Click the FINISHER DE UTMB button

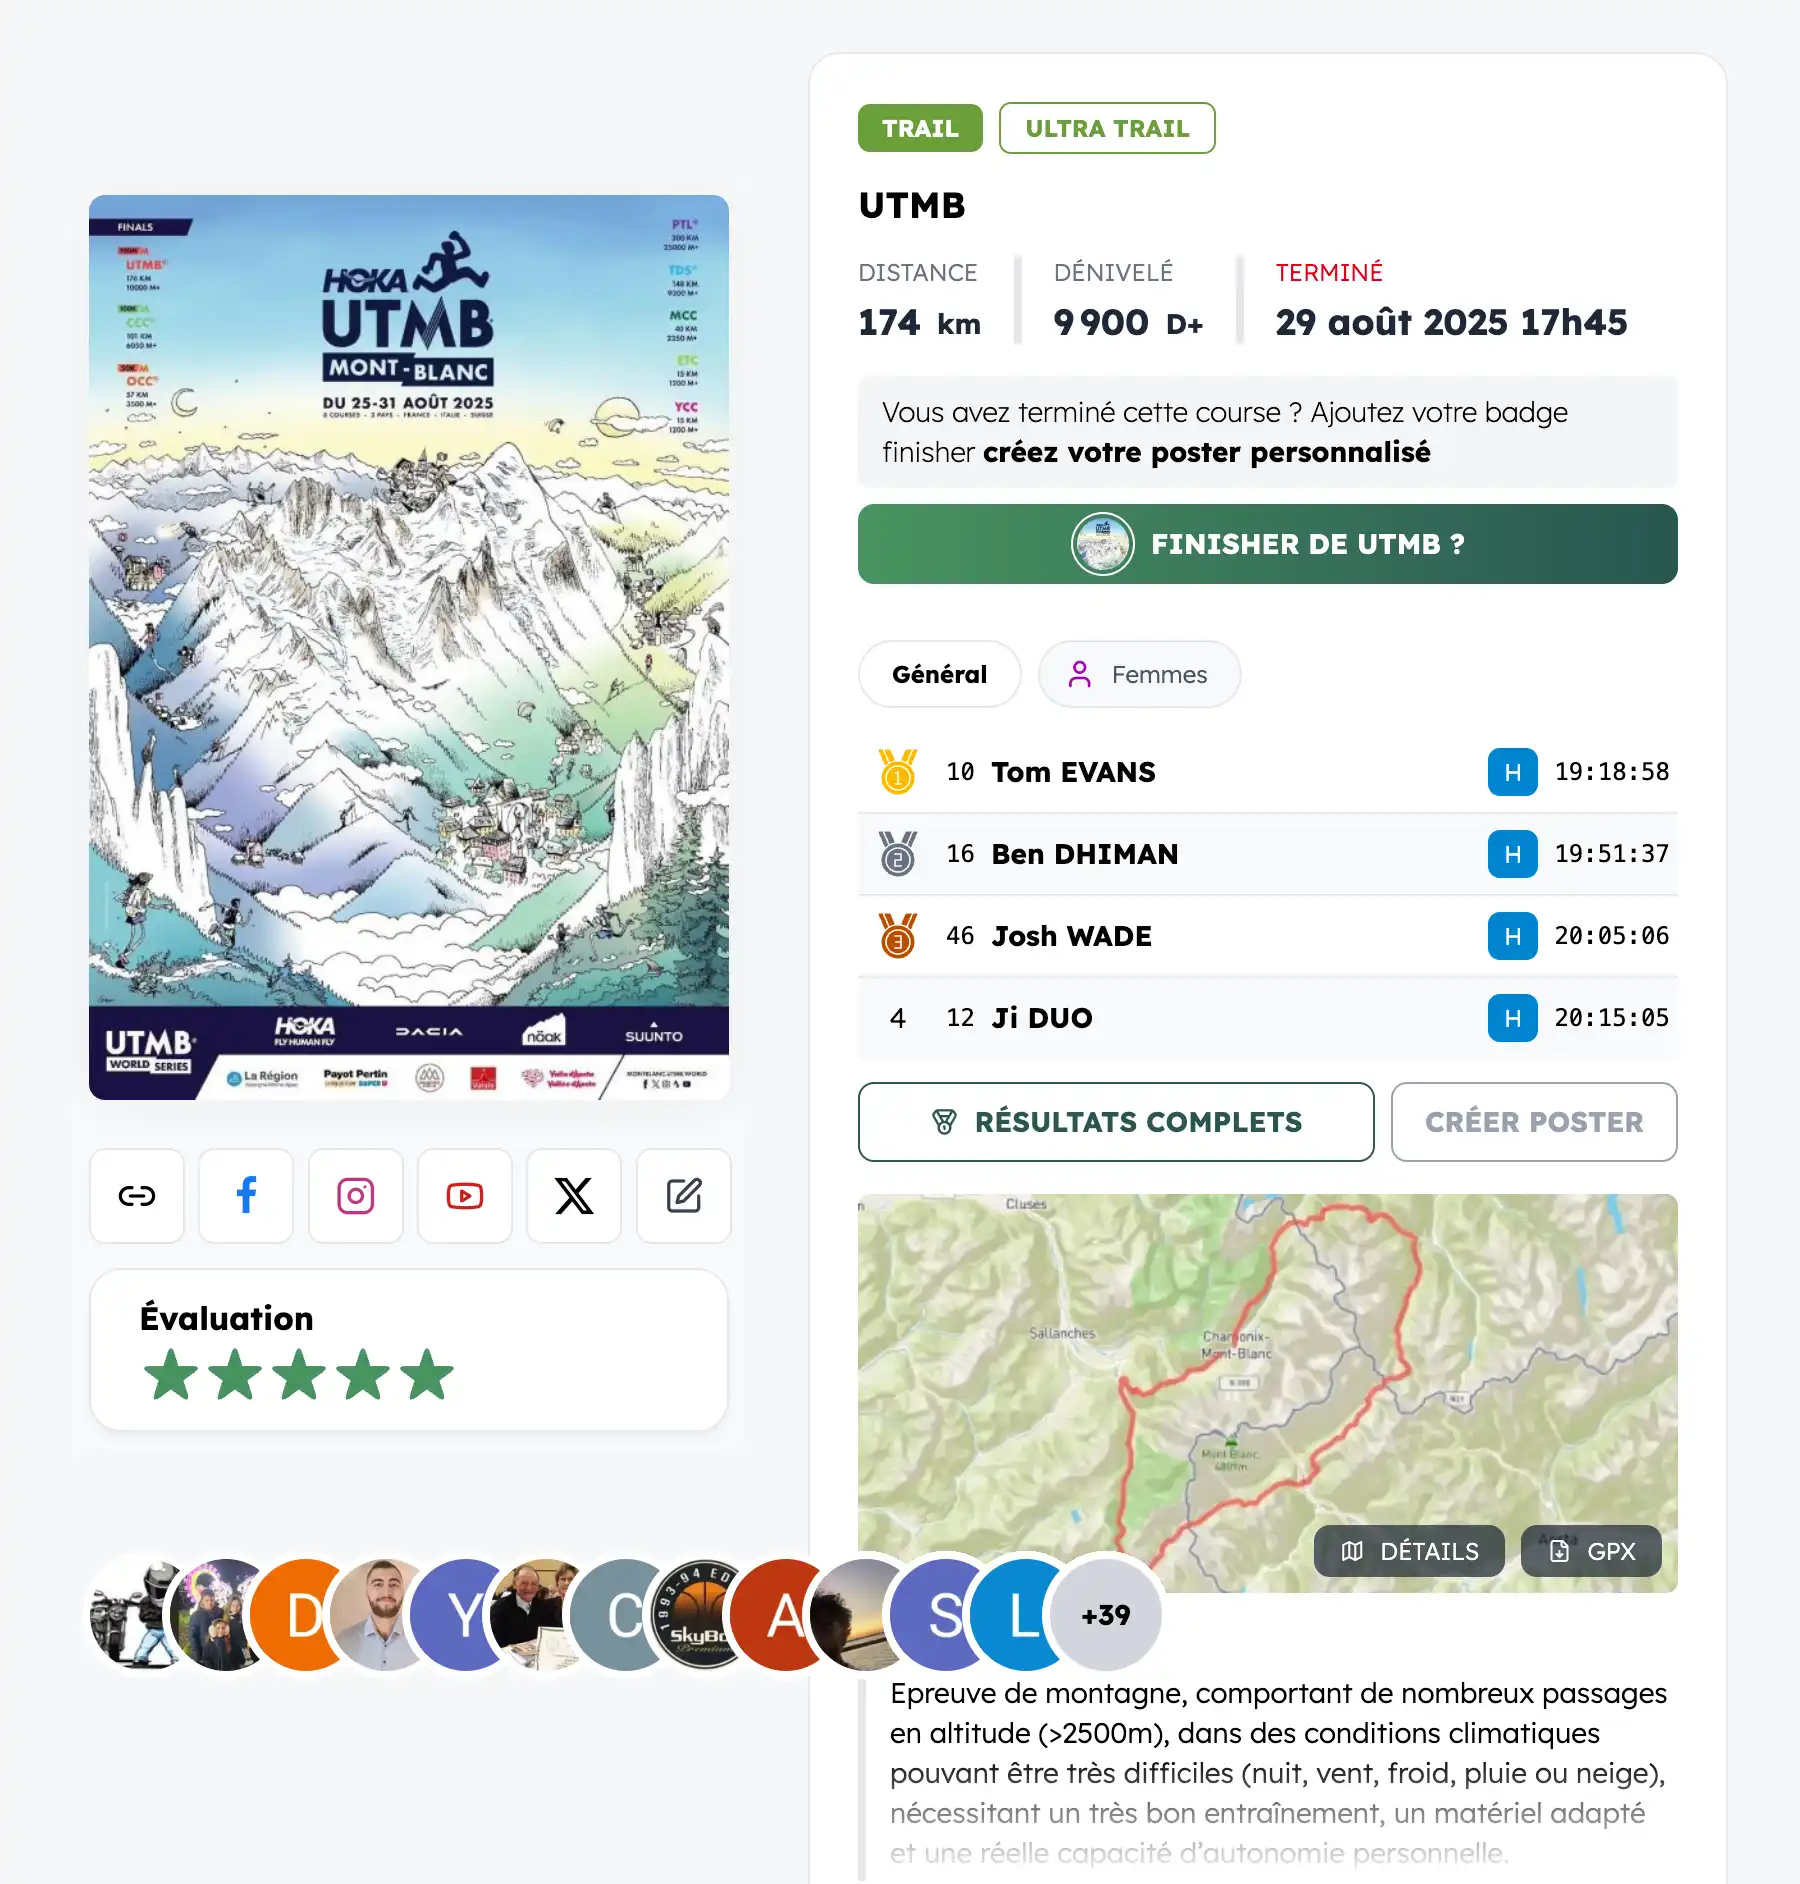pyautogui.click(x=1268, y=544)
